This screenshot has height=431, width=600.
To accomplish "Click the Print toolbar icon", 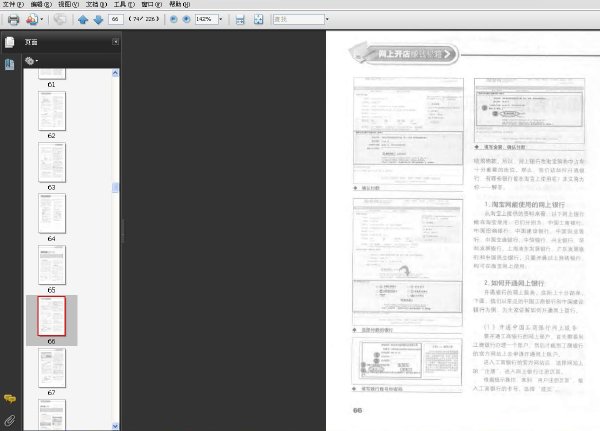I will point(13,19).
